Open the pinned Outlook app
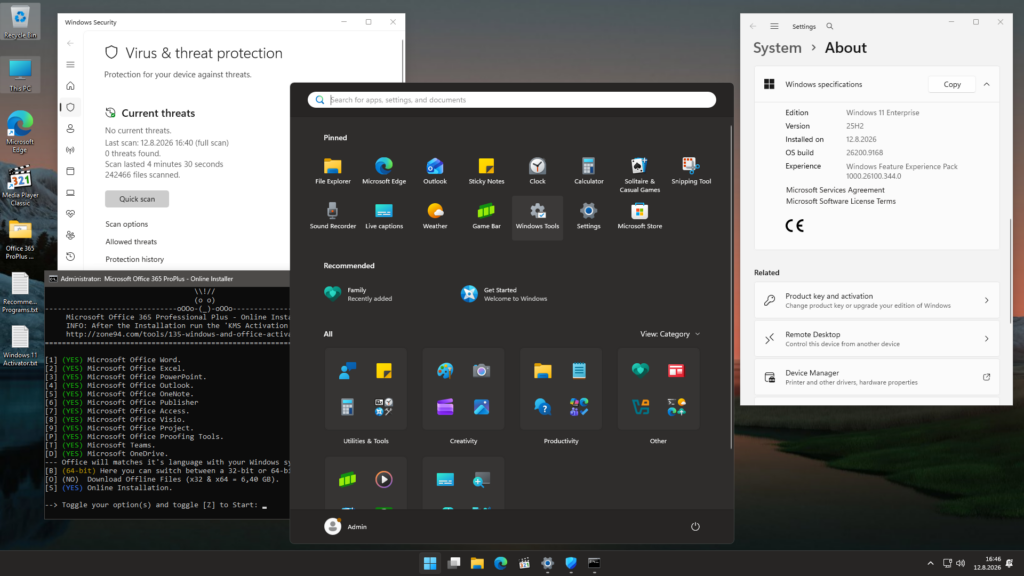The width and height of the screenshot is (1024, 576). click(x=435, y=171)
